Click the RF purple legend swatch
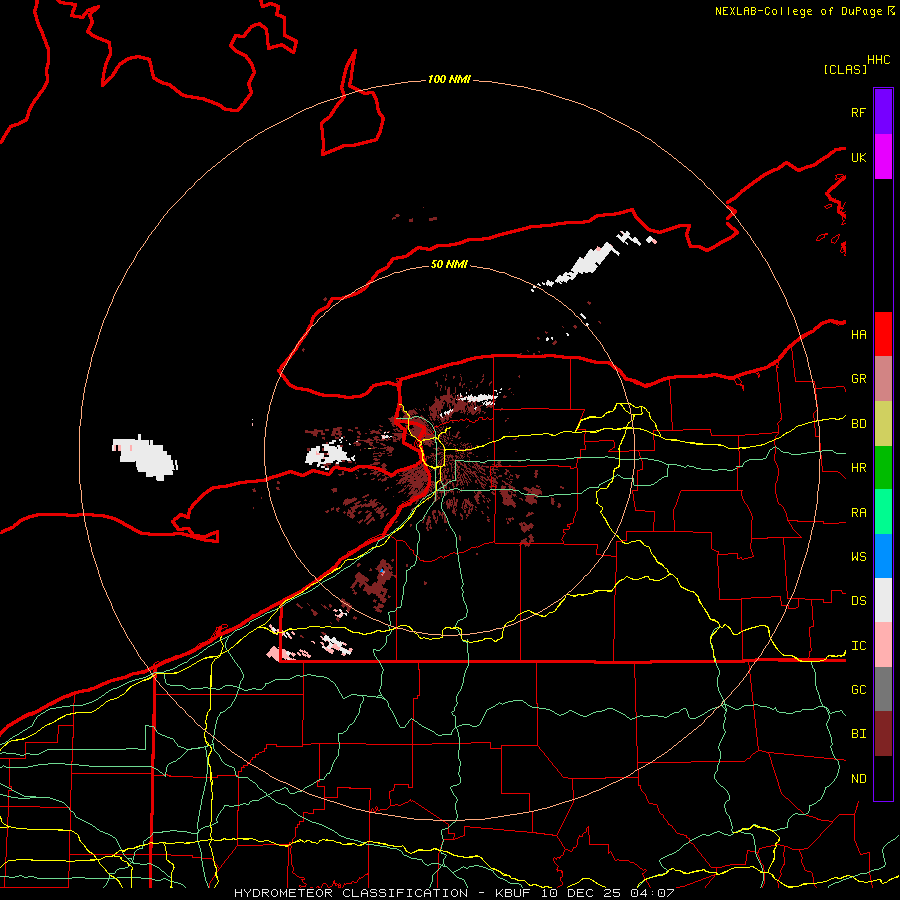900x900 pixels. tap(883, 112)
